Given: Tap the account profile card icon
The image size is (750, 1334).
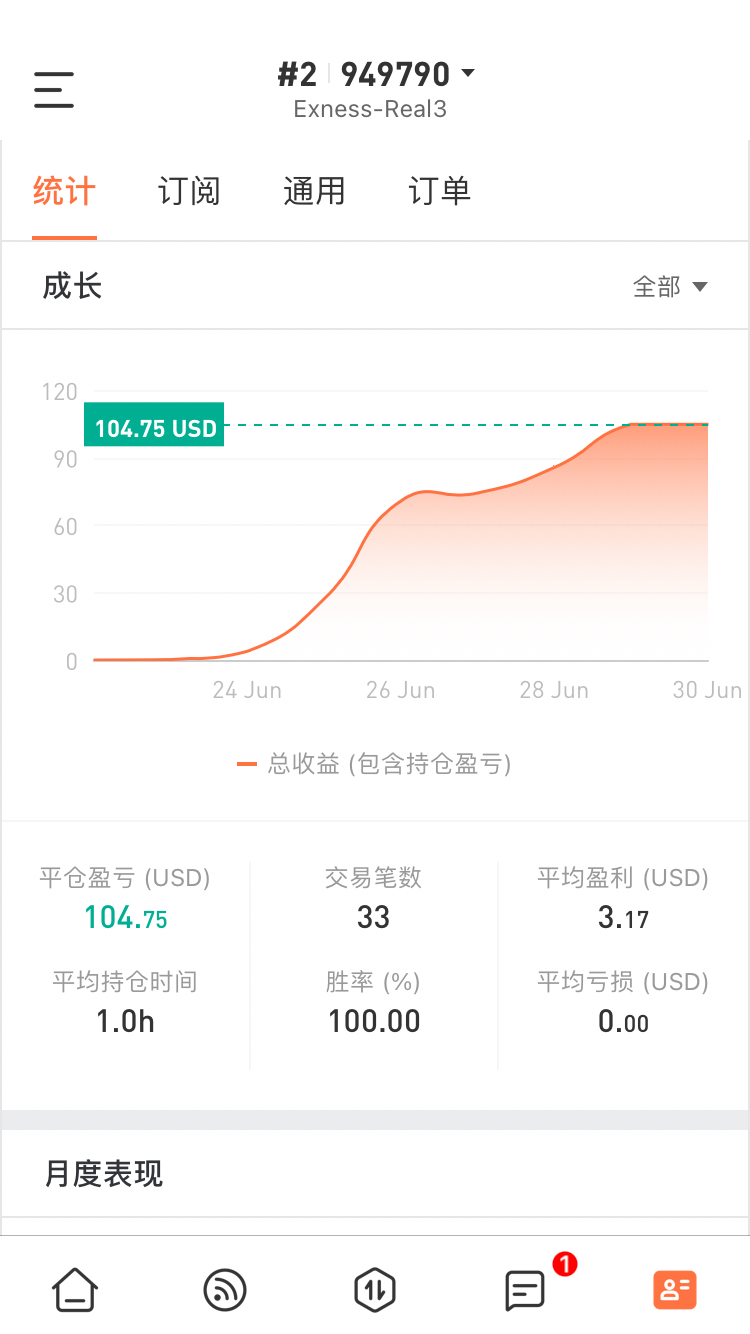Looking at the screenshot, I should coord(675,1290).
